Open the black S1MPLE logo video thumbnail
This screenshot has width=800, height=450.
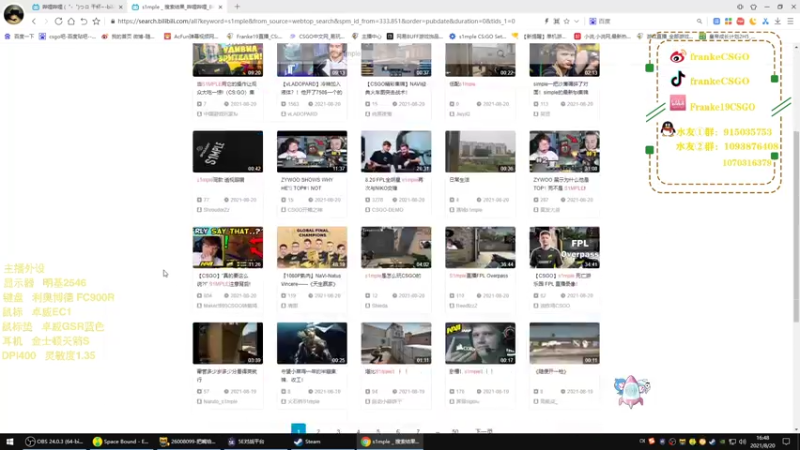pos(228,152)
